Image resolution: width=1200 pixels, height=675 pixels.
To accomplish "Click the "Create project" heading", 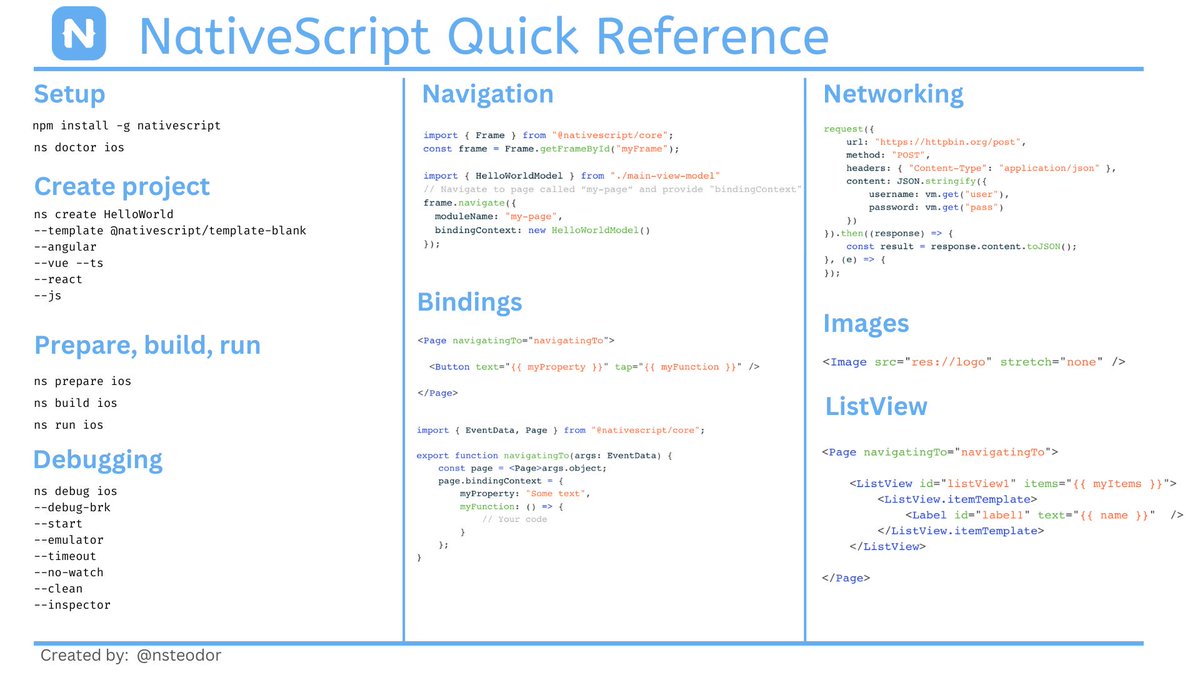I will coord(122,186).
